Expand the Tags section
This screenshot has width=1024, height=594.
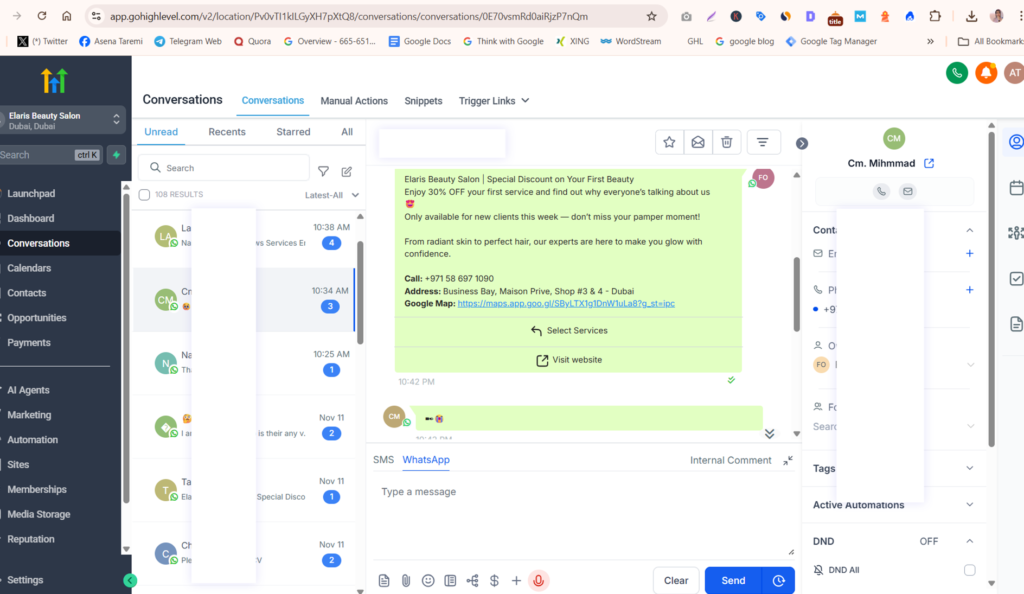coord(969,468)
